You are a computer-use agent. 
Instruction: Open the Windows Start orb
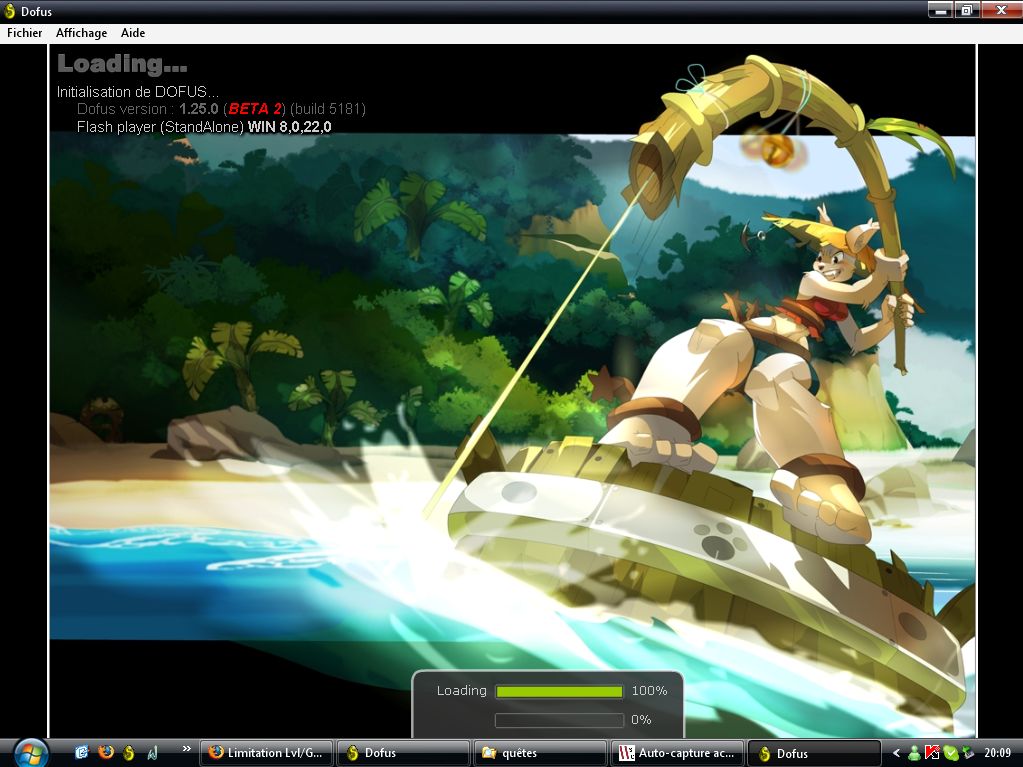point(31,753)
